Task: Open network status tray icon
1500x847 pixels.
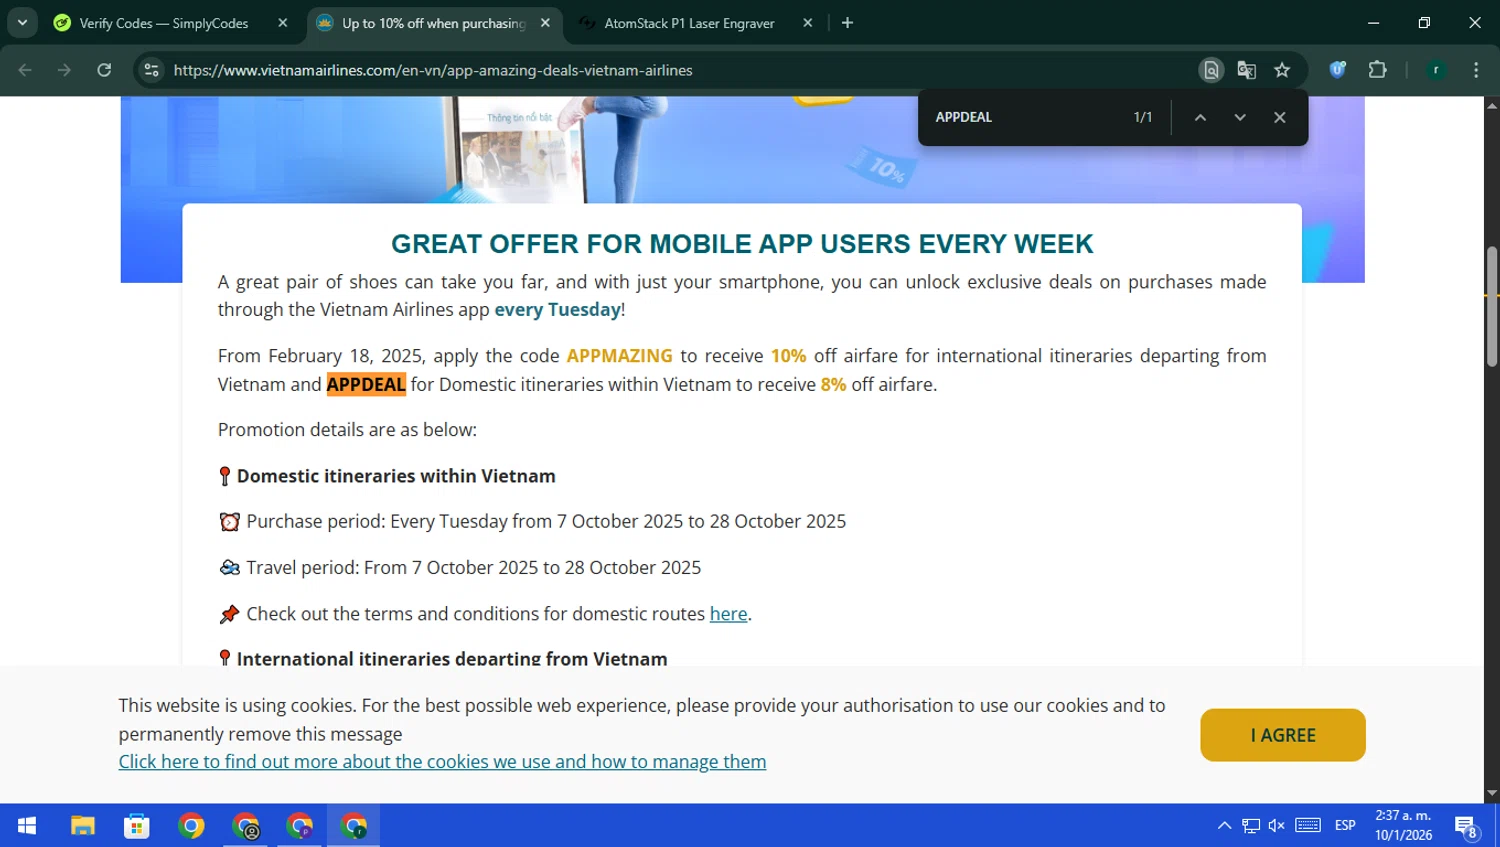Action: point(1251,825)
